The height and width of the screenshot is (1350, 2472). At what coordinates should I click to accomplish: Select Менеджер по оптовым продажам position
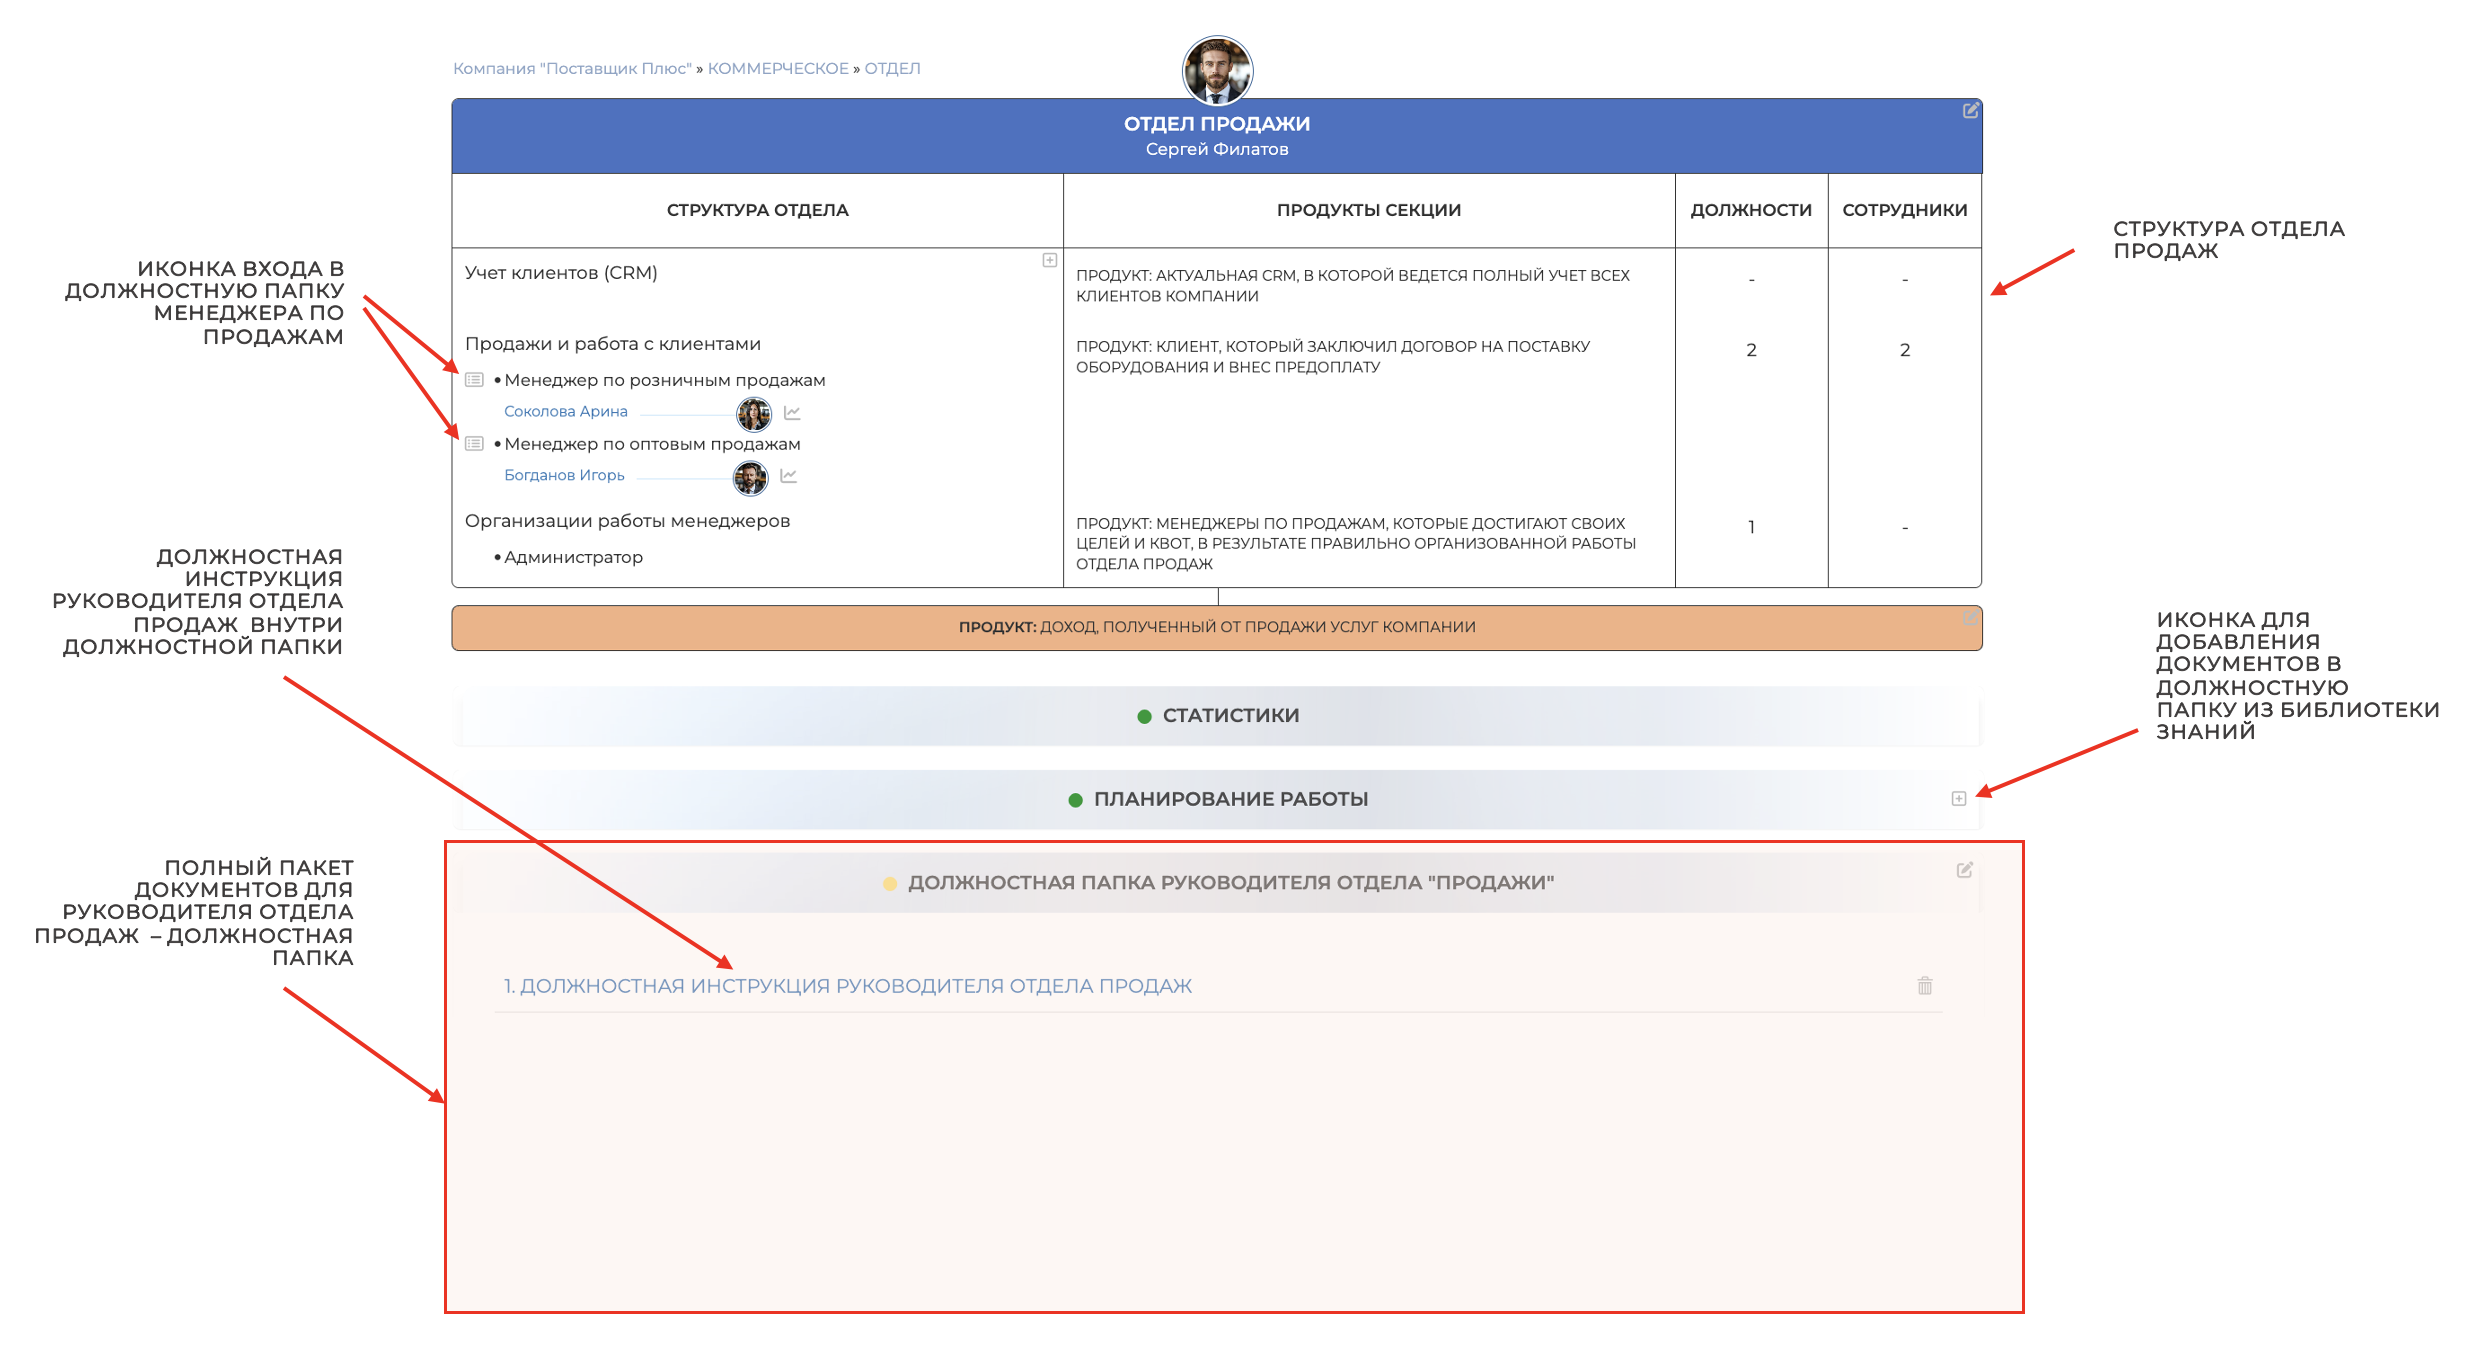pyautogui.click(x=652, y=444)
